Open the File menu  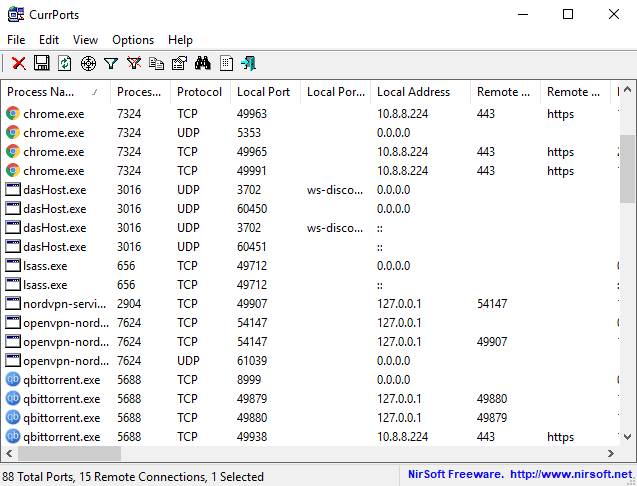tap(16, 40)
